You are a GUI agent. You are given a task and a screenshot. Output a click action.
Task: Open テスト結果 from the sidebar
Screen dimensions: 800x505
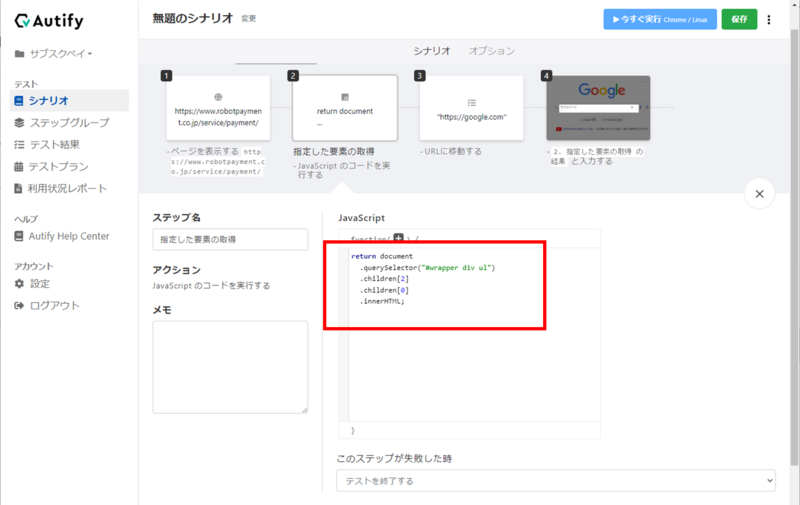pos(54,144)
